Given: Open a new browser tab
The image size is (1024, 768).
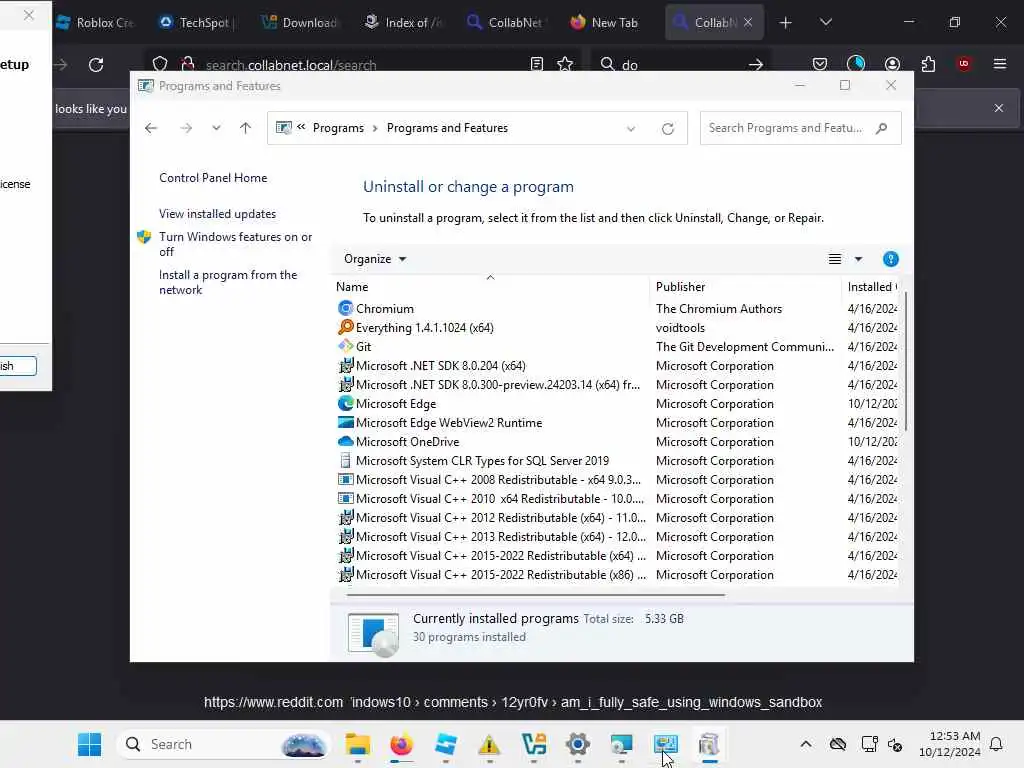Looking at the screenshot, I should tap(786, 23).
